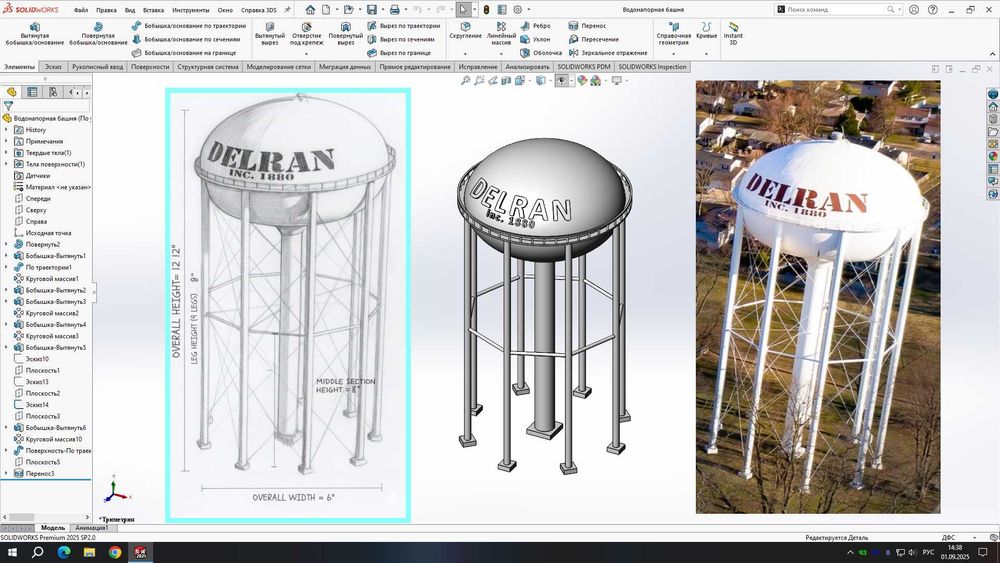Click the Rebuild traffic light icon
1000x563 pixels.
(486, 10)
